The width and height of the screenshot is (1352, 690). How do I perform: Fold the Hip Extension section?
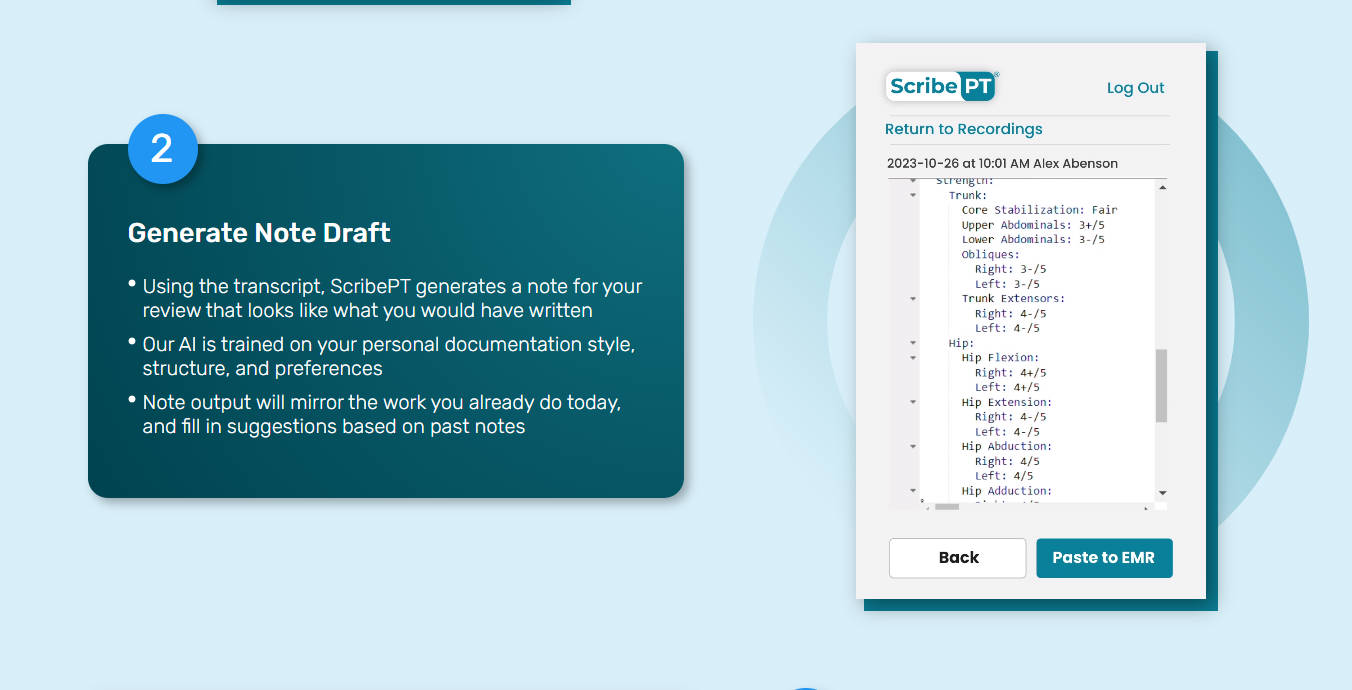click(x=913, y=402)
